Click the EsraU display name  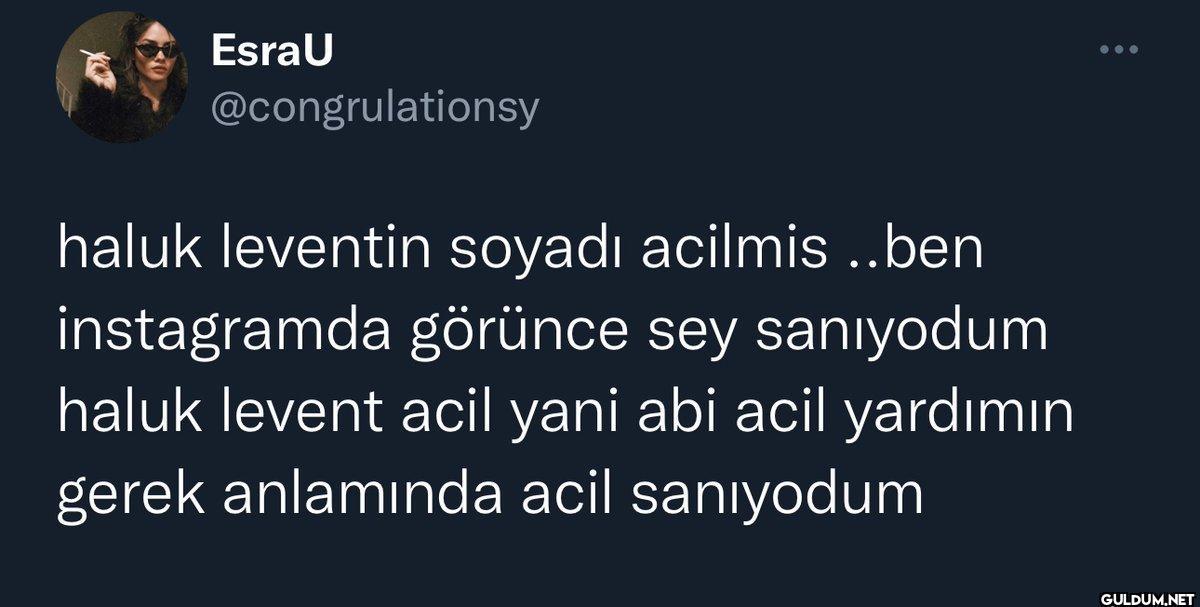pyautogui.click(x=271, y=53)
